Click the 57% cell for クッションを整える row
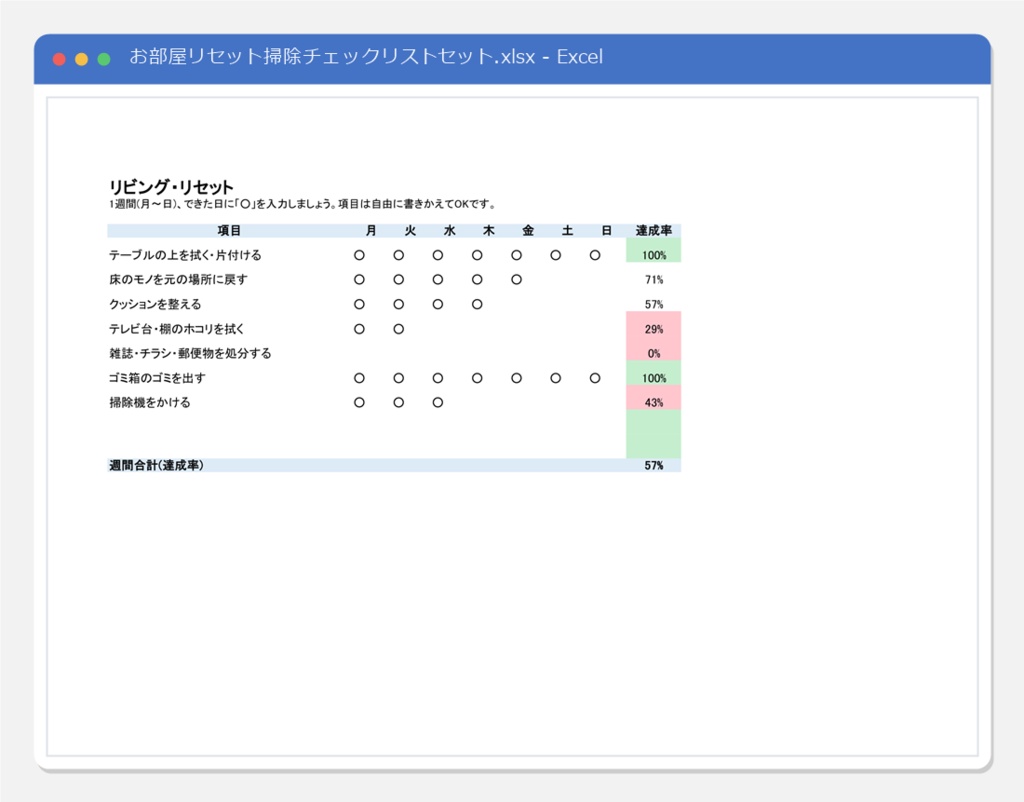 [654, 304]
